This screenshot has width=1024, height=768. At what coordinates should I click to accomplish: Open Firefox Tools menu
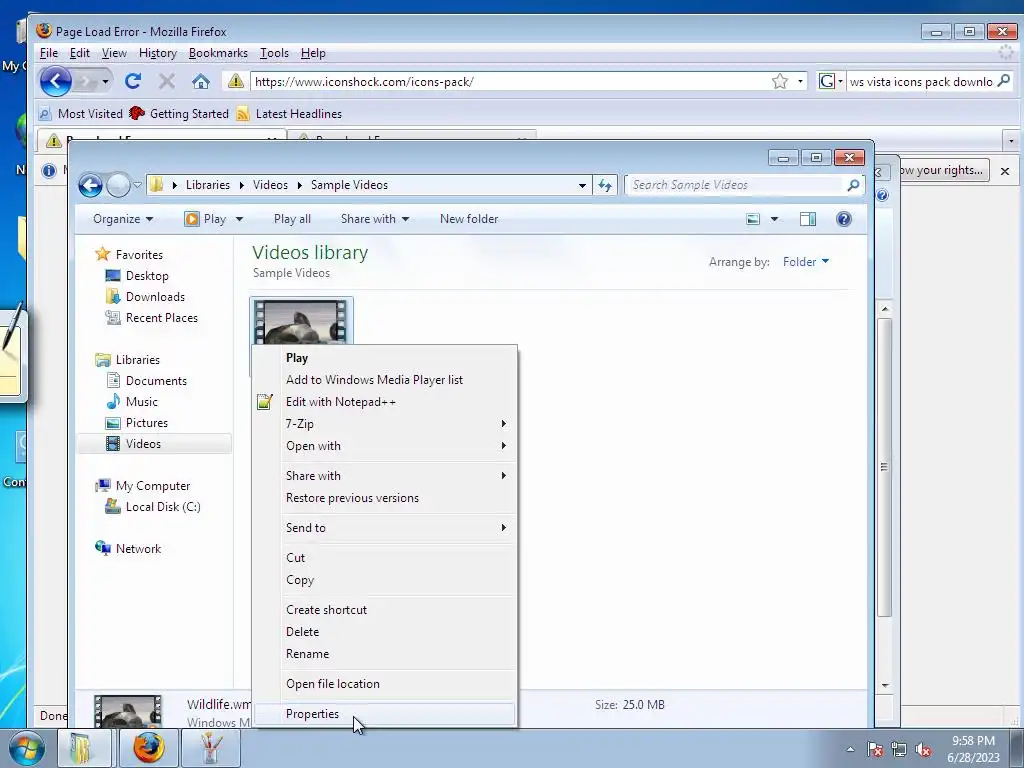pyautogui.click(x=274, y=53)
